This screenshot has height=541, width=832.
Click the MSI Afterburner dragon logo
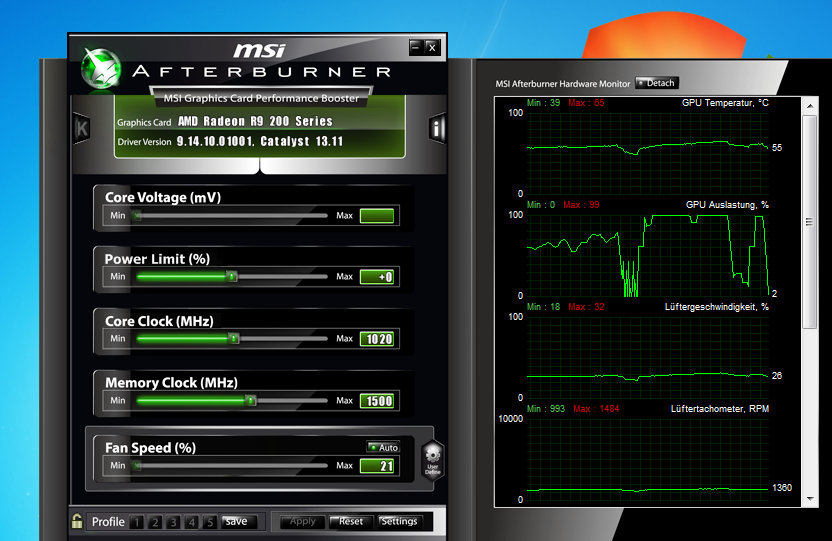pyautogui.click(x=101, y=68)
